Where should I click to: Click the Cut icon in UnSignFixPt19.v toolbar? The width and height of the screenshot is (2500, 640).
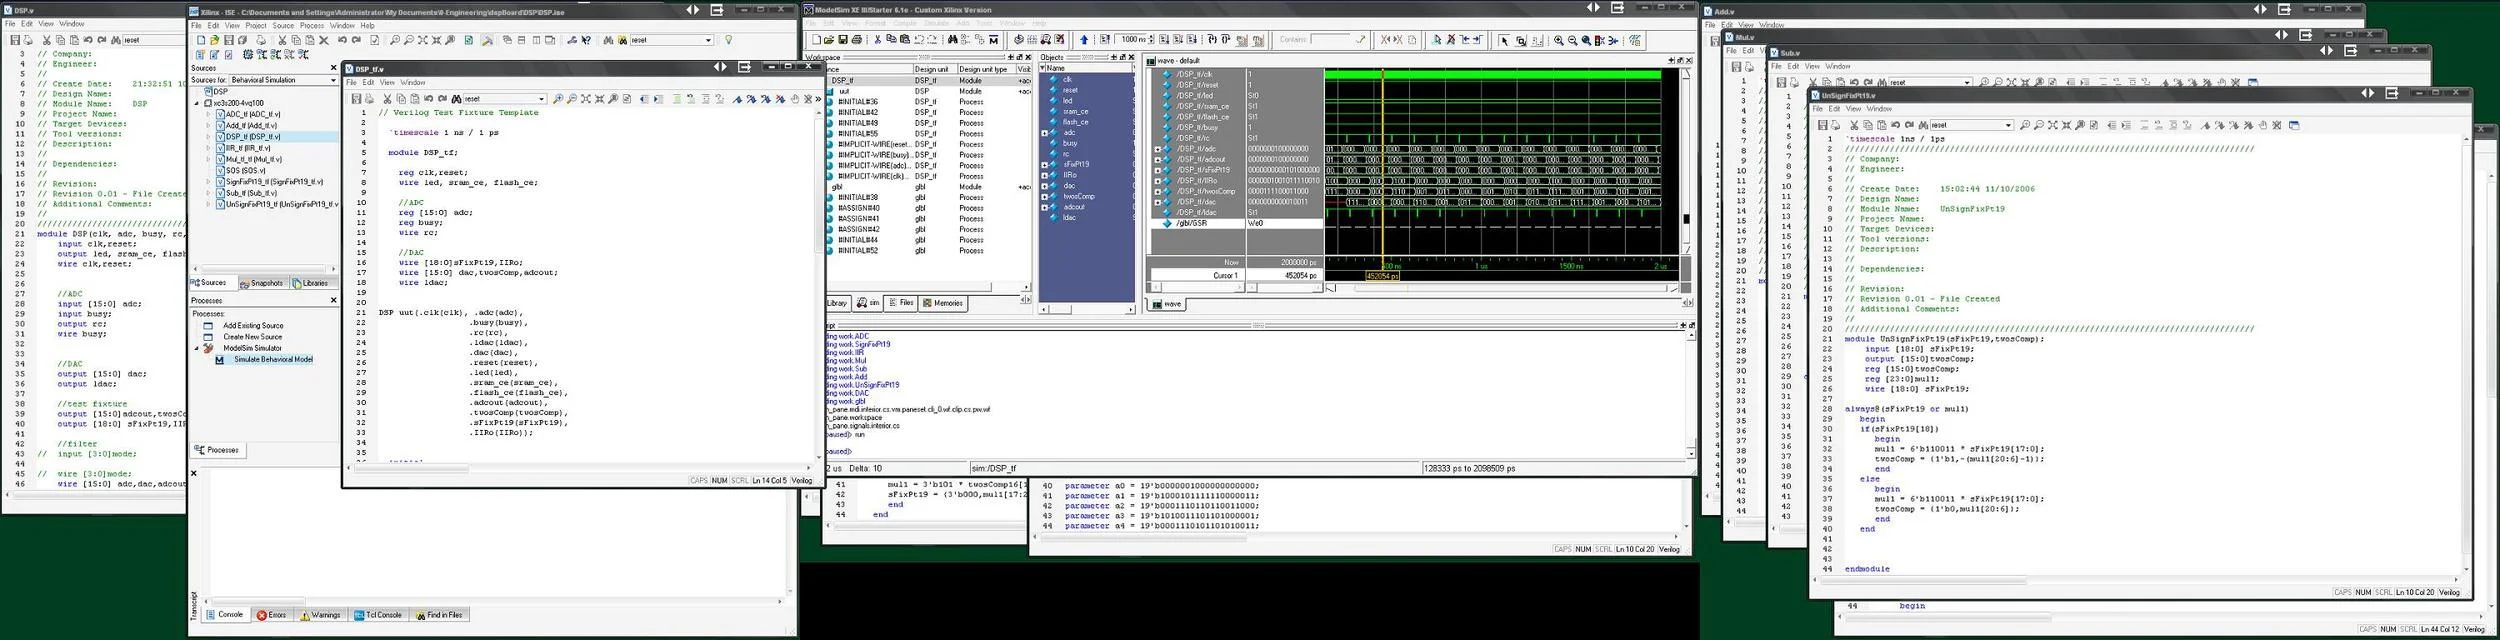tap(1853, 125)
